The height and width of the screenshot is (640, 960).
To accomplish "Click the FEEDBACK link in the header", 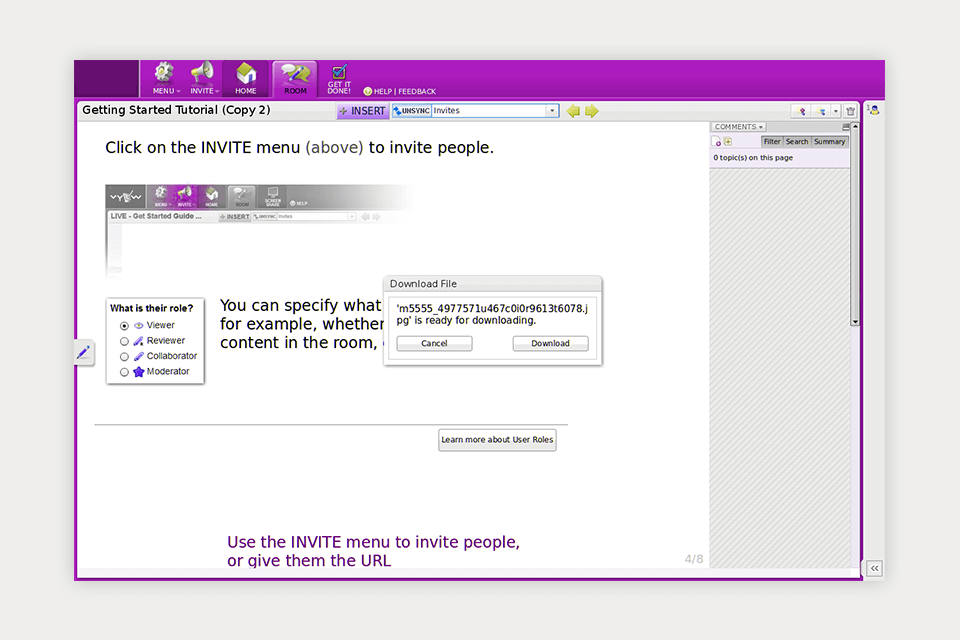I will tap(417, 91).
